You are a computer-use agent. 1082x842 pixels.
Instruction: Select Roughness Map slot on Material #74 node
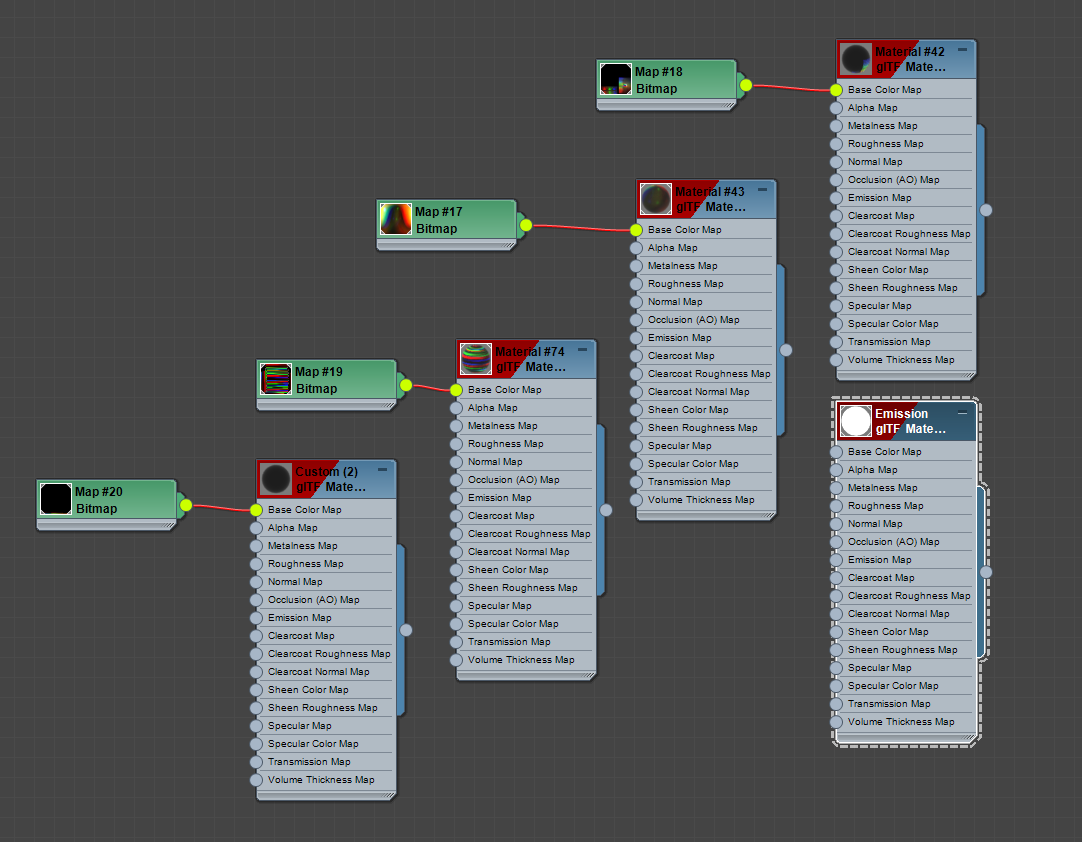(x=505, y=444)
